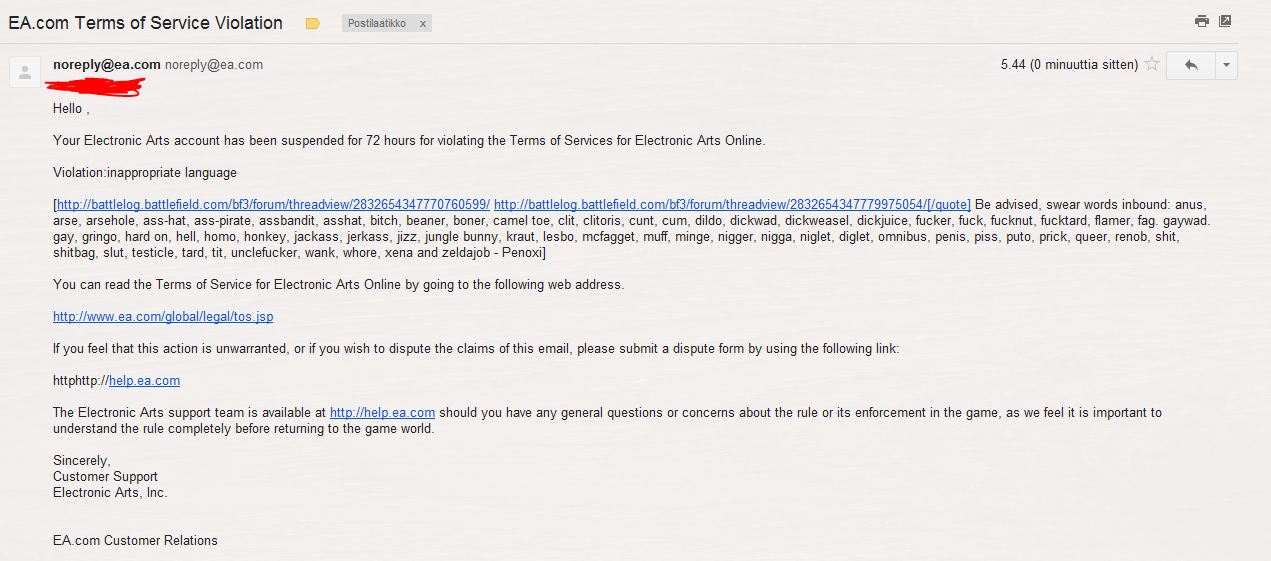Remove the Postilaatikko label with its x
1271x561 pixels.
pyautogui.click(x=422, y=23)
